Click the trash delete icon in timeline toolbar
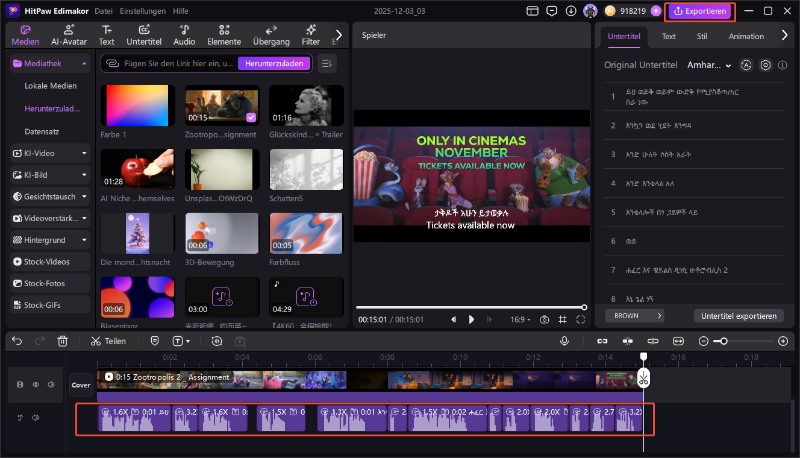The image size is (800, 458). [62, 341]
